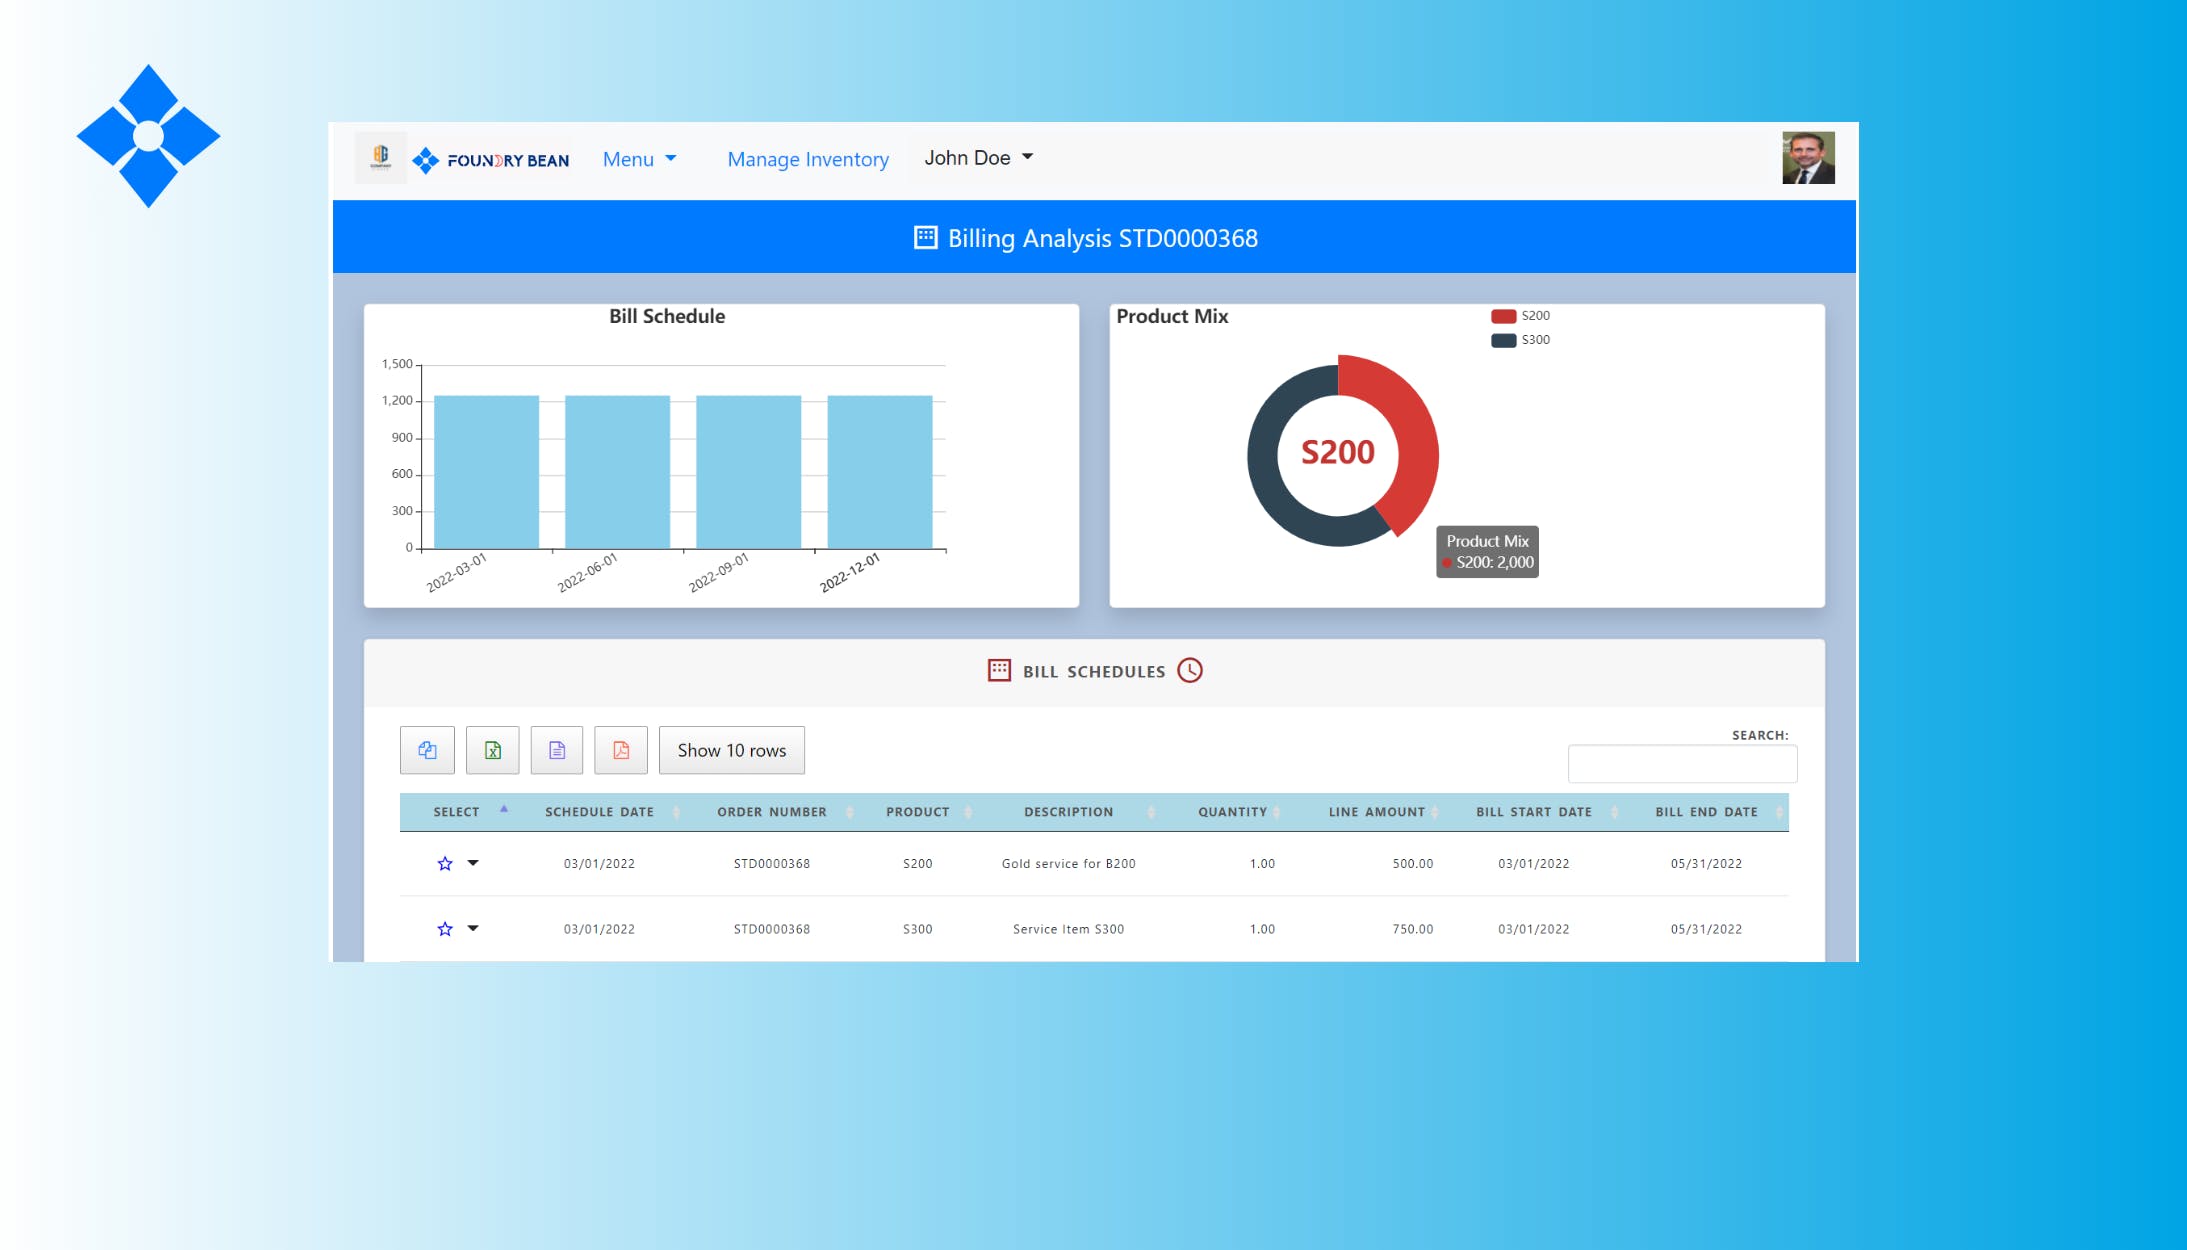2187x1250 pixels.
Task: Click the Foundry Bean logo
Action: click(x=491, y=160)
